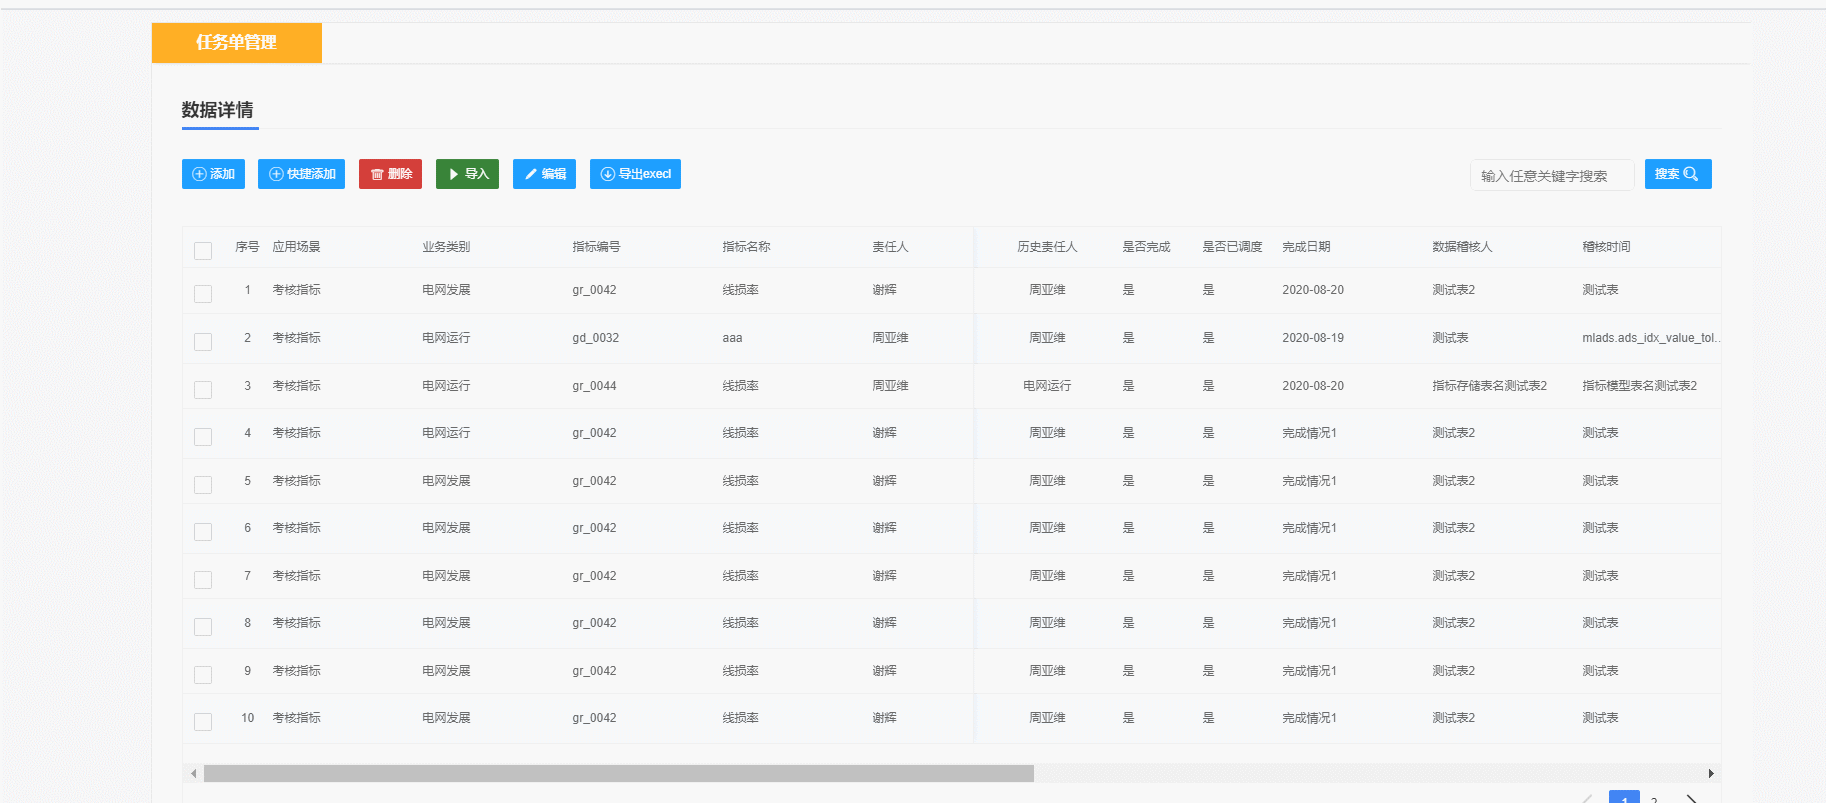
Task: Click the 编辑 button
Action: pos(544,174)
